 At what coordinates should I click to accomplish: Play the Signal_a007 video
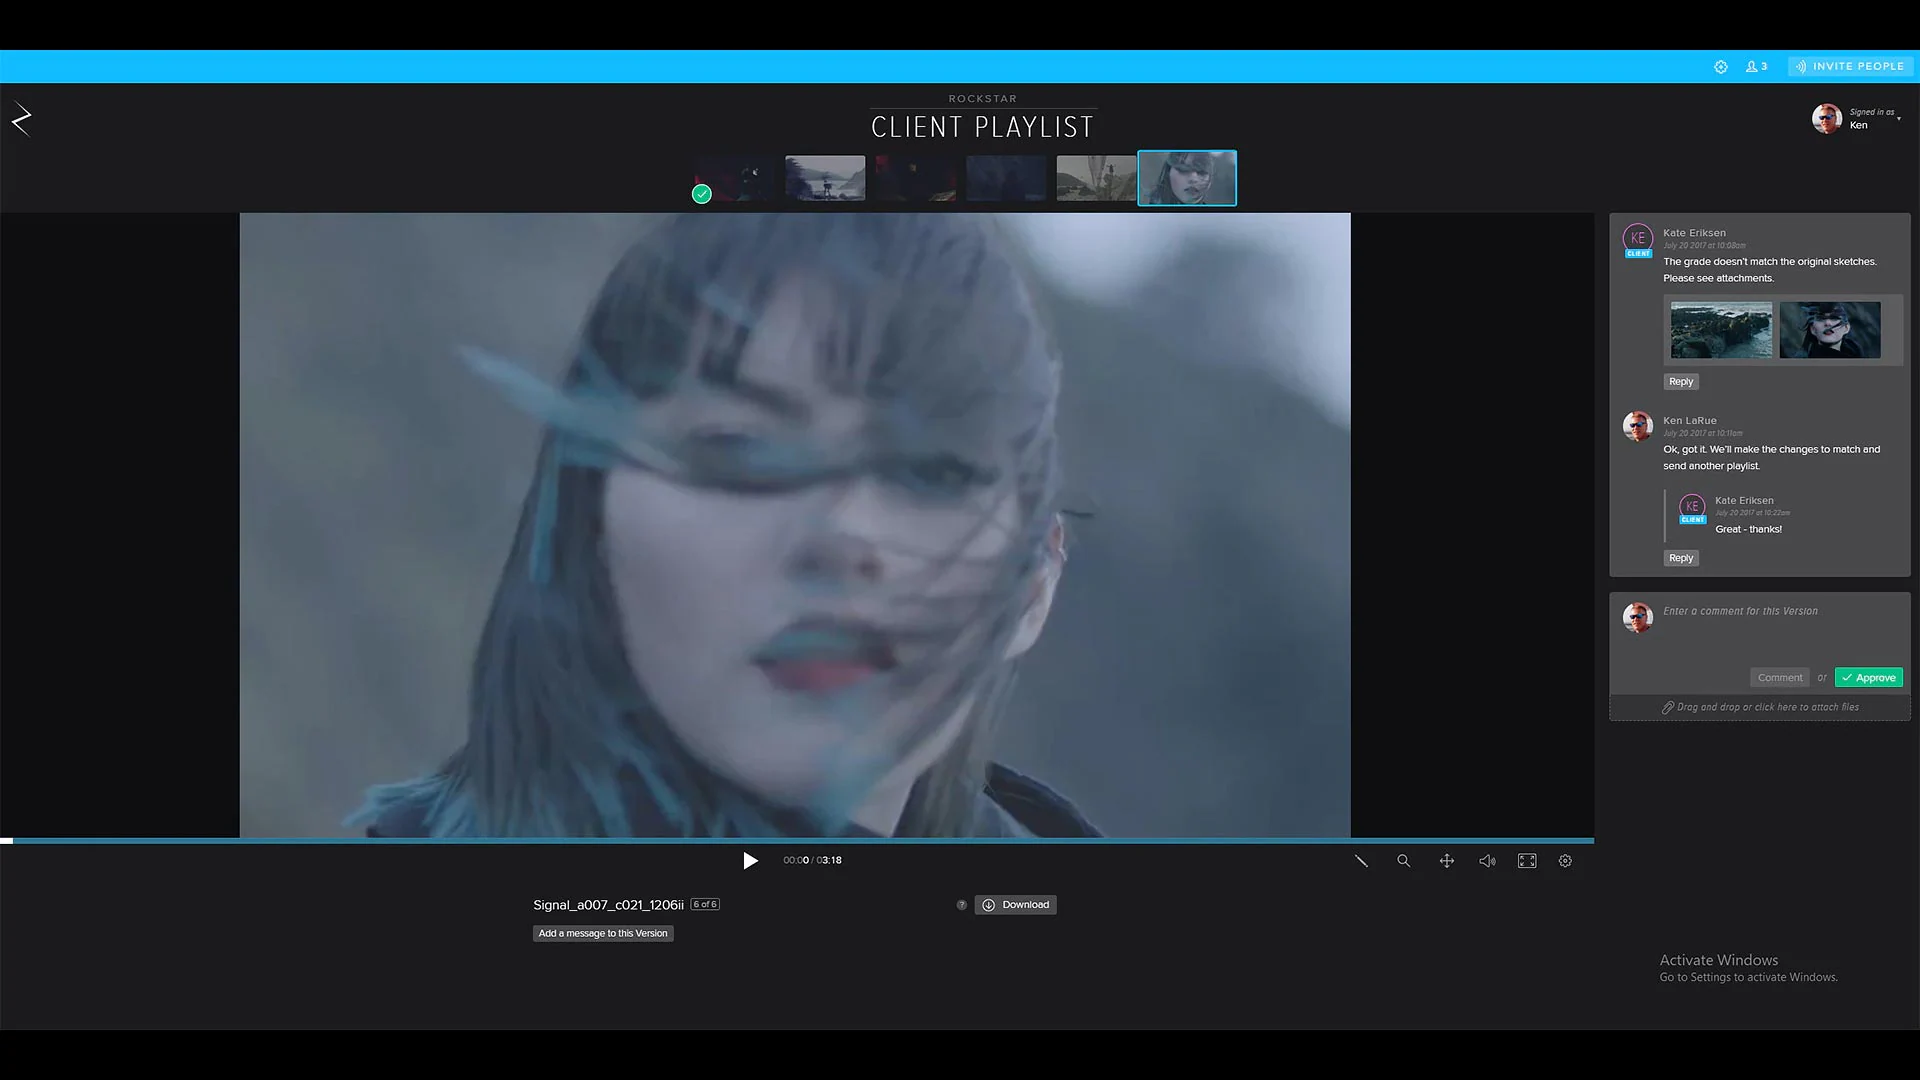750,861
